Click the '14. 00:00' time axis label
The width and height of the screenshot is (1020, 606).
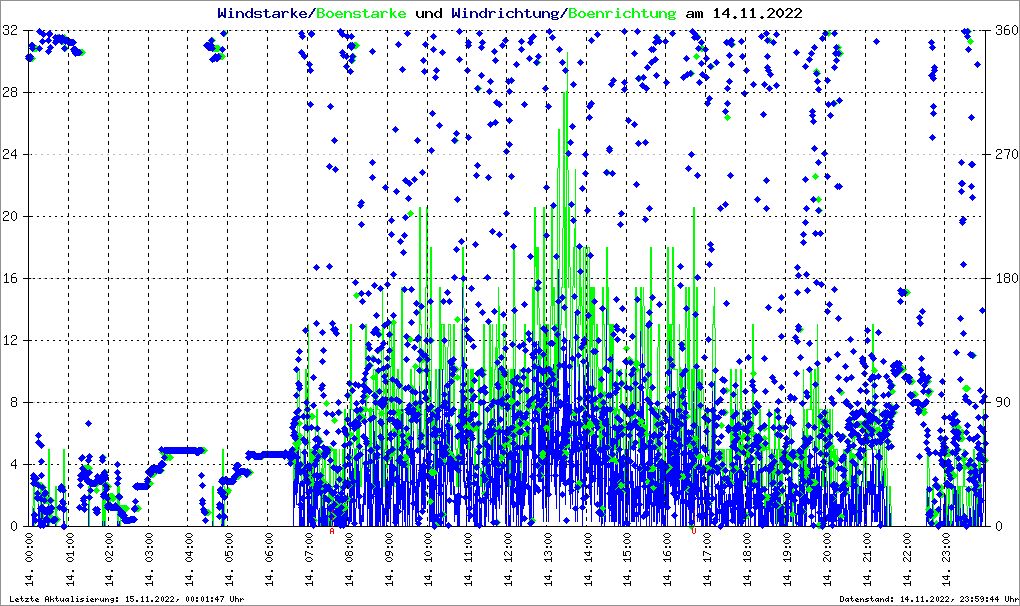pyautogui.click(x=29, y=559)
